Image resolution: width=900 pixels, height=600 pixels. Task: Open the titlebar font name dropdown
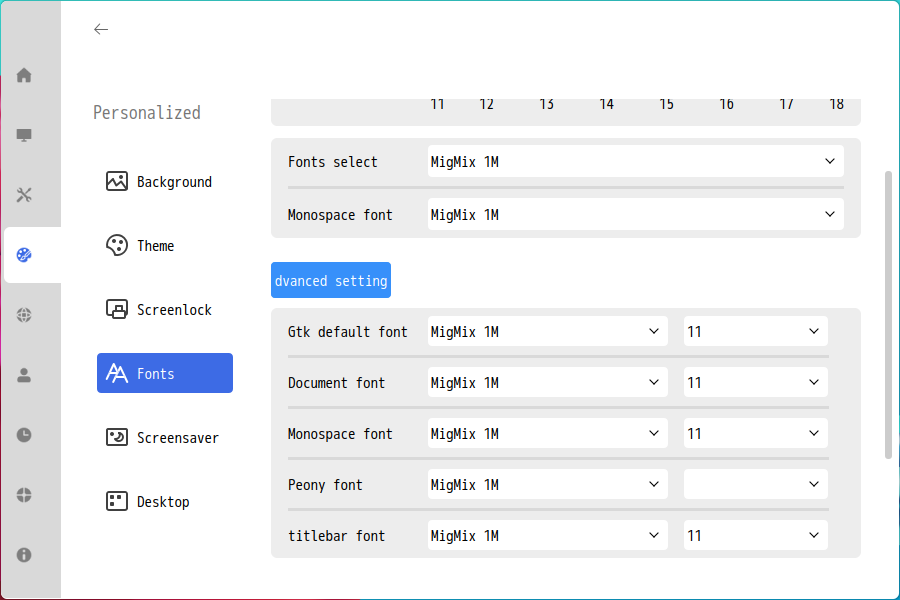point(548,535)
